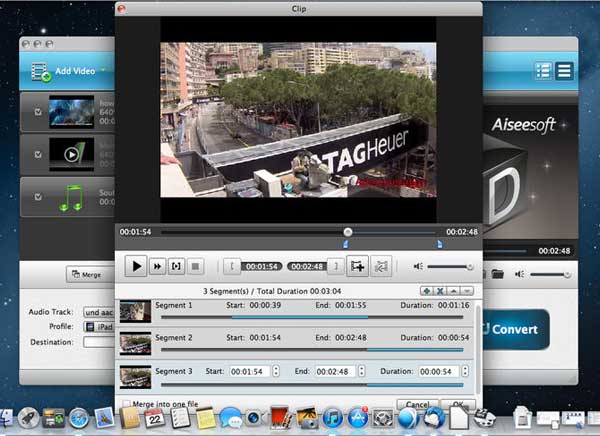Screen dimensions: 600x436
Task: Click Segment 3 Start time field
Action: (250, 371)
